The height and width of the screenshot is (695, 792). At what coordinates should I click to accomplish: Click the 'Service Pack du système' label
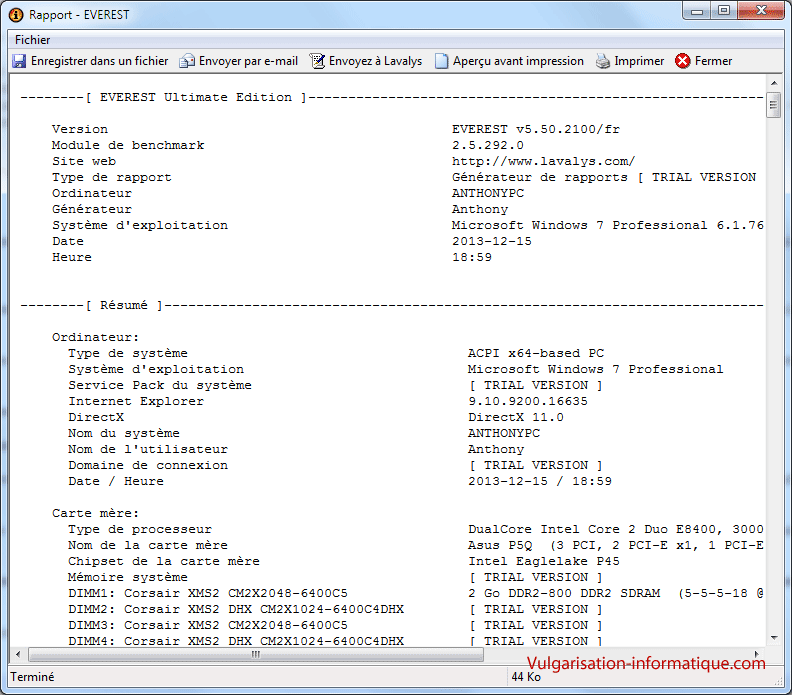pos(160,385)
